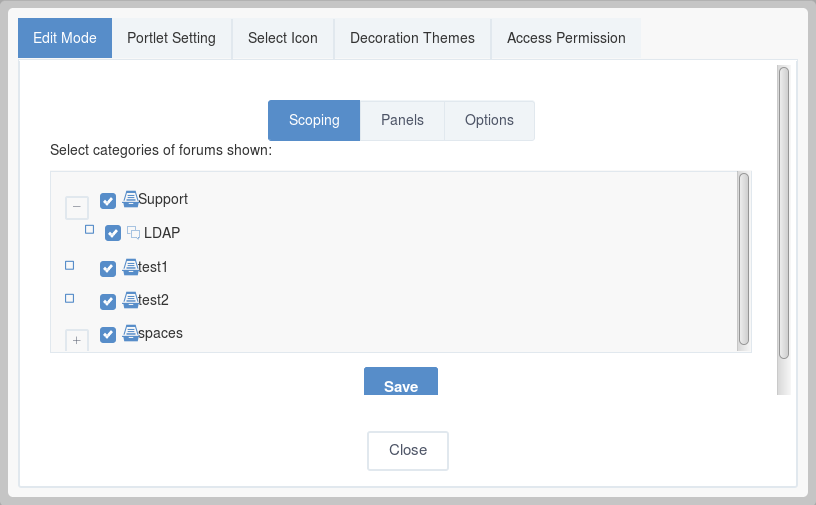816x505 pixels.
Task: Uncheck the spaces category checkbox
Action: pos(108,334)
